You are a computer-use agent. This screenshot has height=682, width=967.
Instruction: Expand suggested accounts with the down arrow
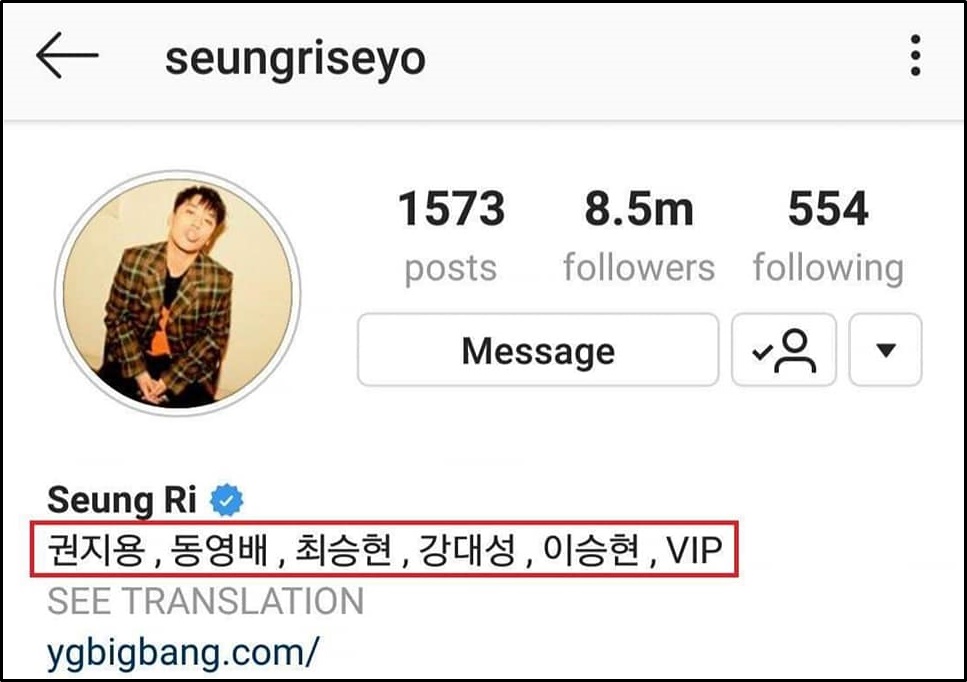coord(886,350)
